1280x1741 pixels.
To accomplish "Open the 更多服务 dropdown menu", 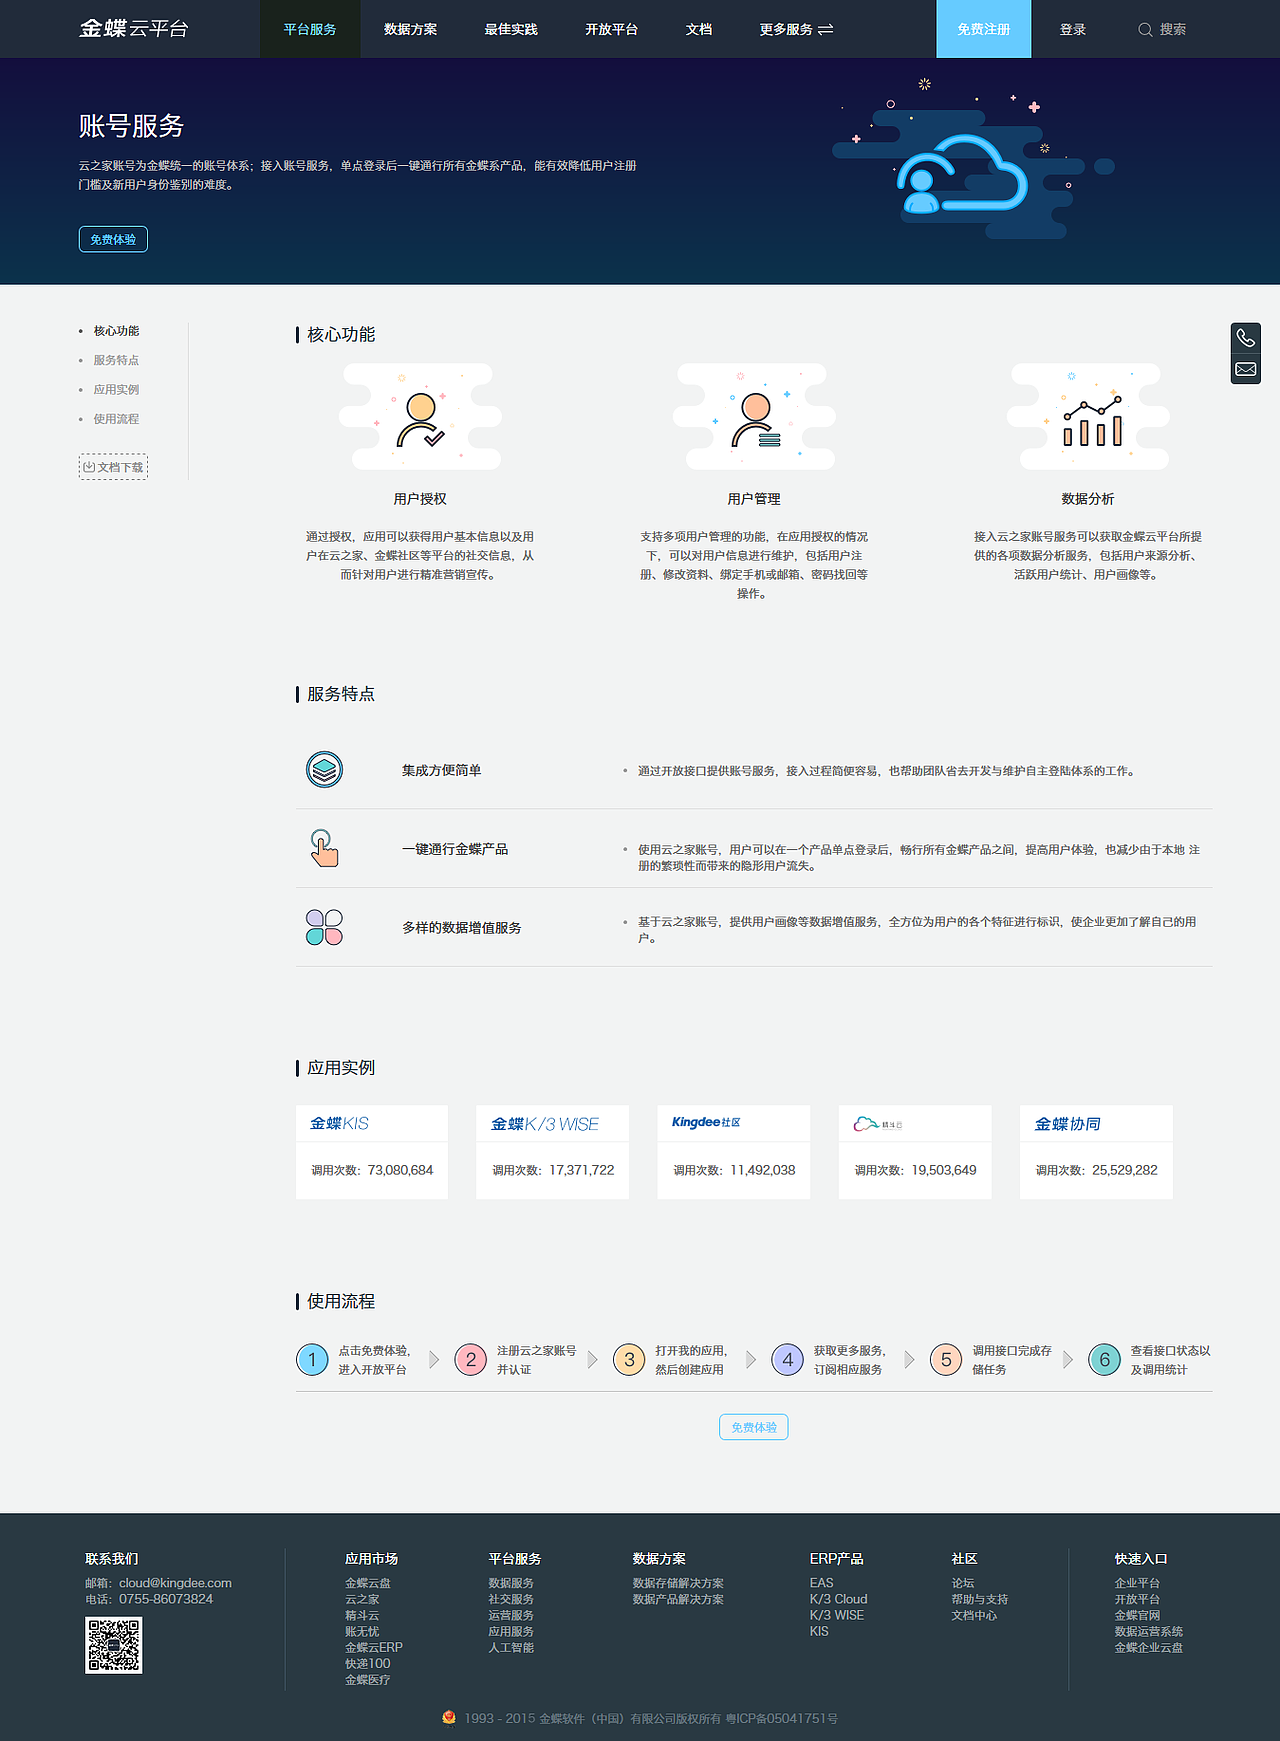I will (x=796, y=30).
